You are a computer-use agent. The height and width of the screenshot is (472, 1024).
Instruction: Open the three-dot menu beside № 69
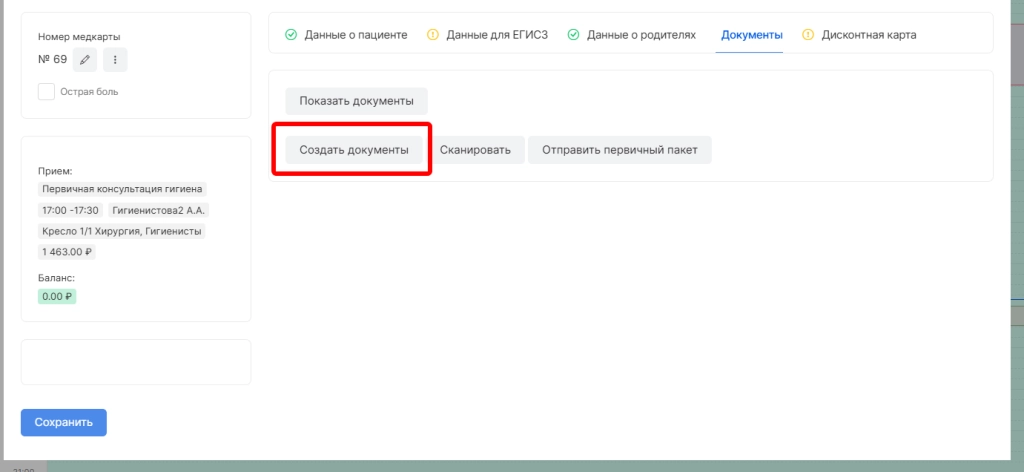click(115, 60)
